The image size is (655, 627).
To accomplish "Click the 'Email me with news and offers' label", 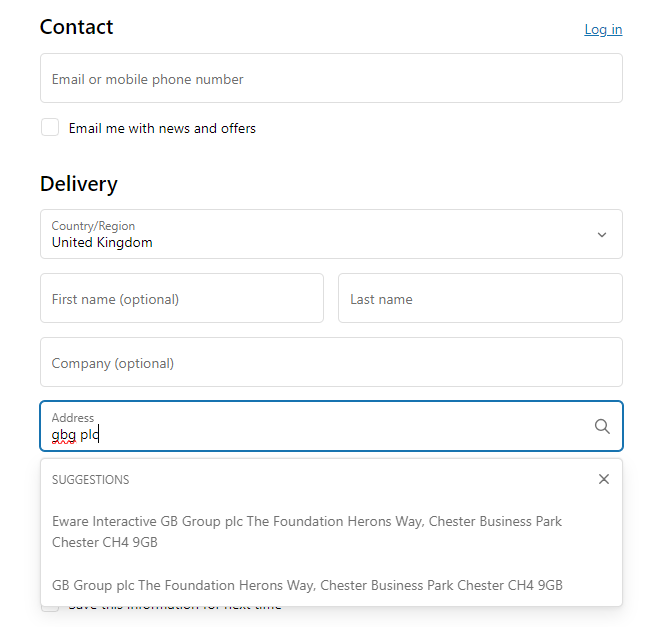I will coord(162,128).
